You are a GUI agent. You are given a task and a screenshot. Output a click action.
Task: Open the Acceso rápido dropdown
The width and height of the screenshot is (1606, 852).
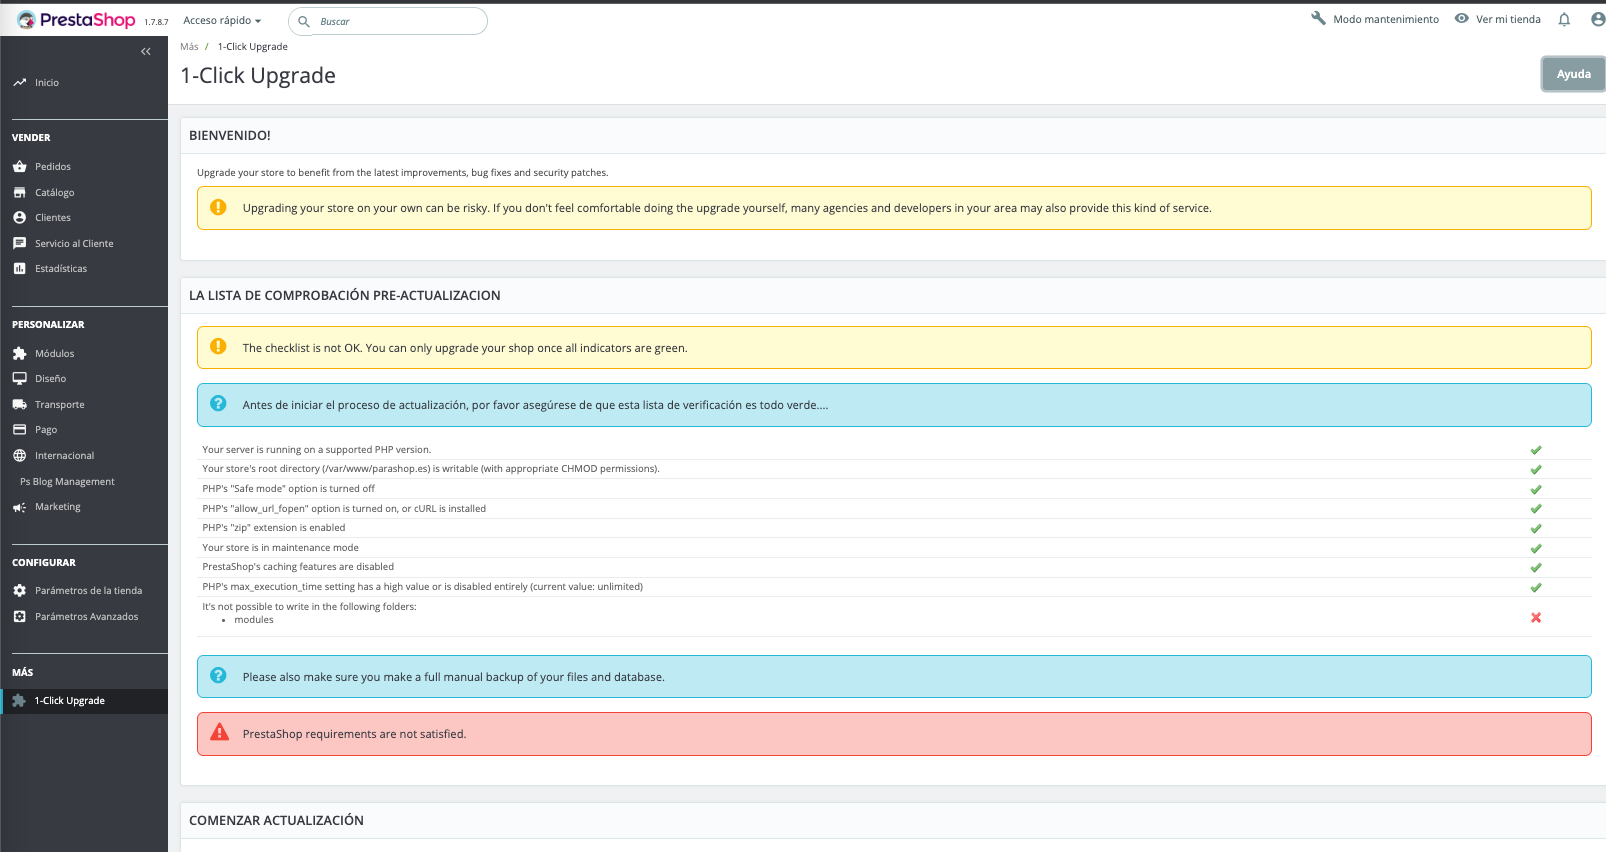tap(222, 20)
